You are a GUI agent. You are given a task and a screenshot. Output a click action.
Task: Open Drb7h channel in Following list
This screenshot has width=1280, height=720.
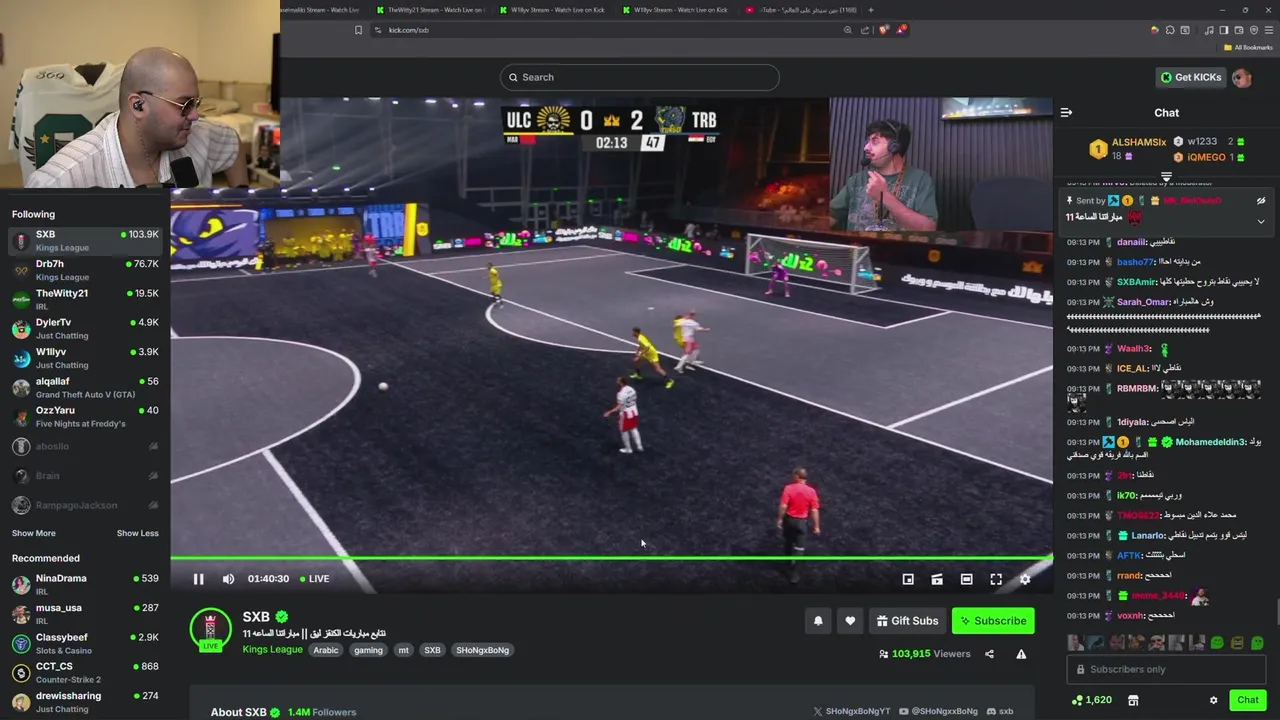(x=85, y=270)
